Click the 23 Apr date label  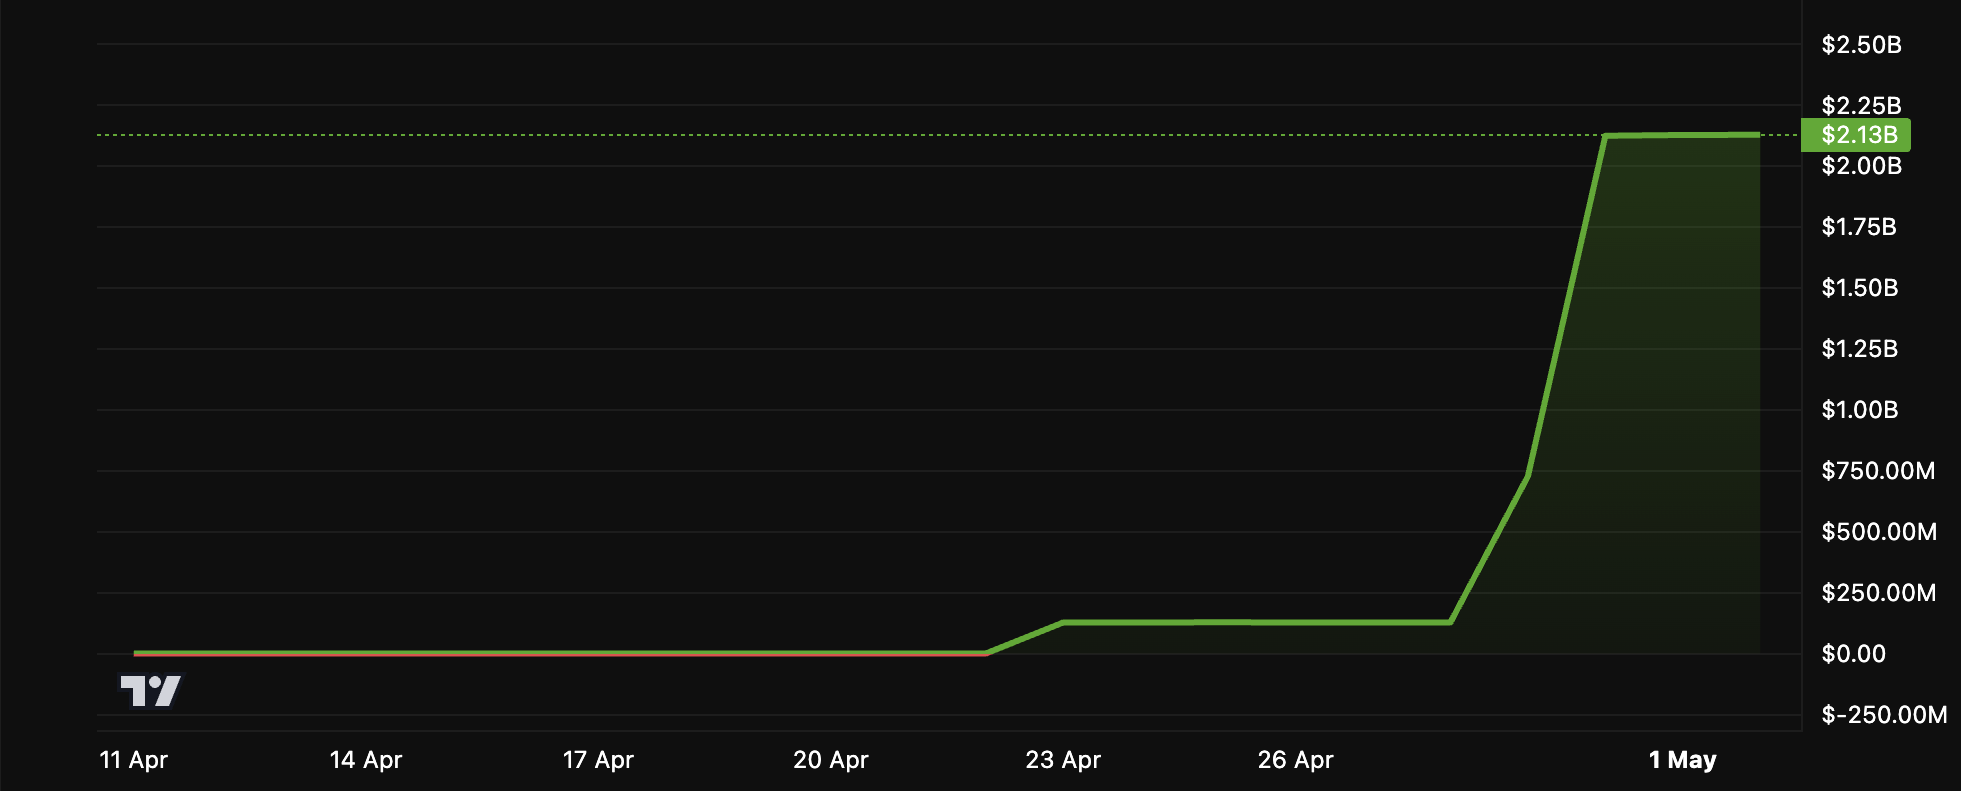(x=1062, y=760)
